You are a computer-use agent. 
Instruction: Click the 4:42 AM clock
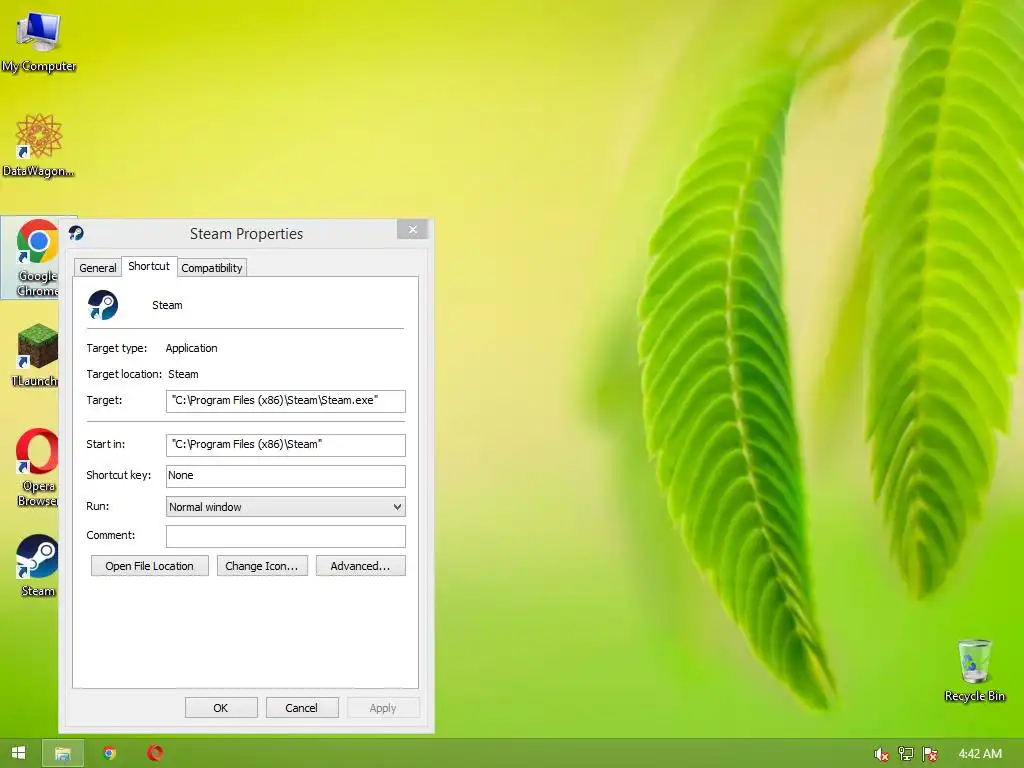pos(980,754)
